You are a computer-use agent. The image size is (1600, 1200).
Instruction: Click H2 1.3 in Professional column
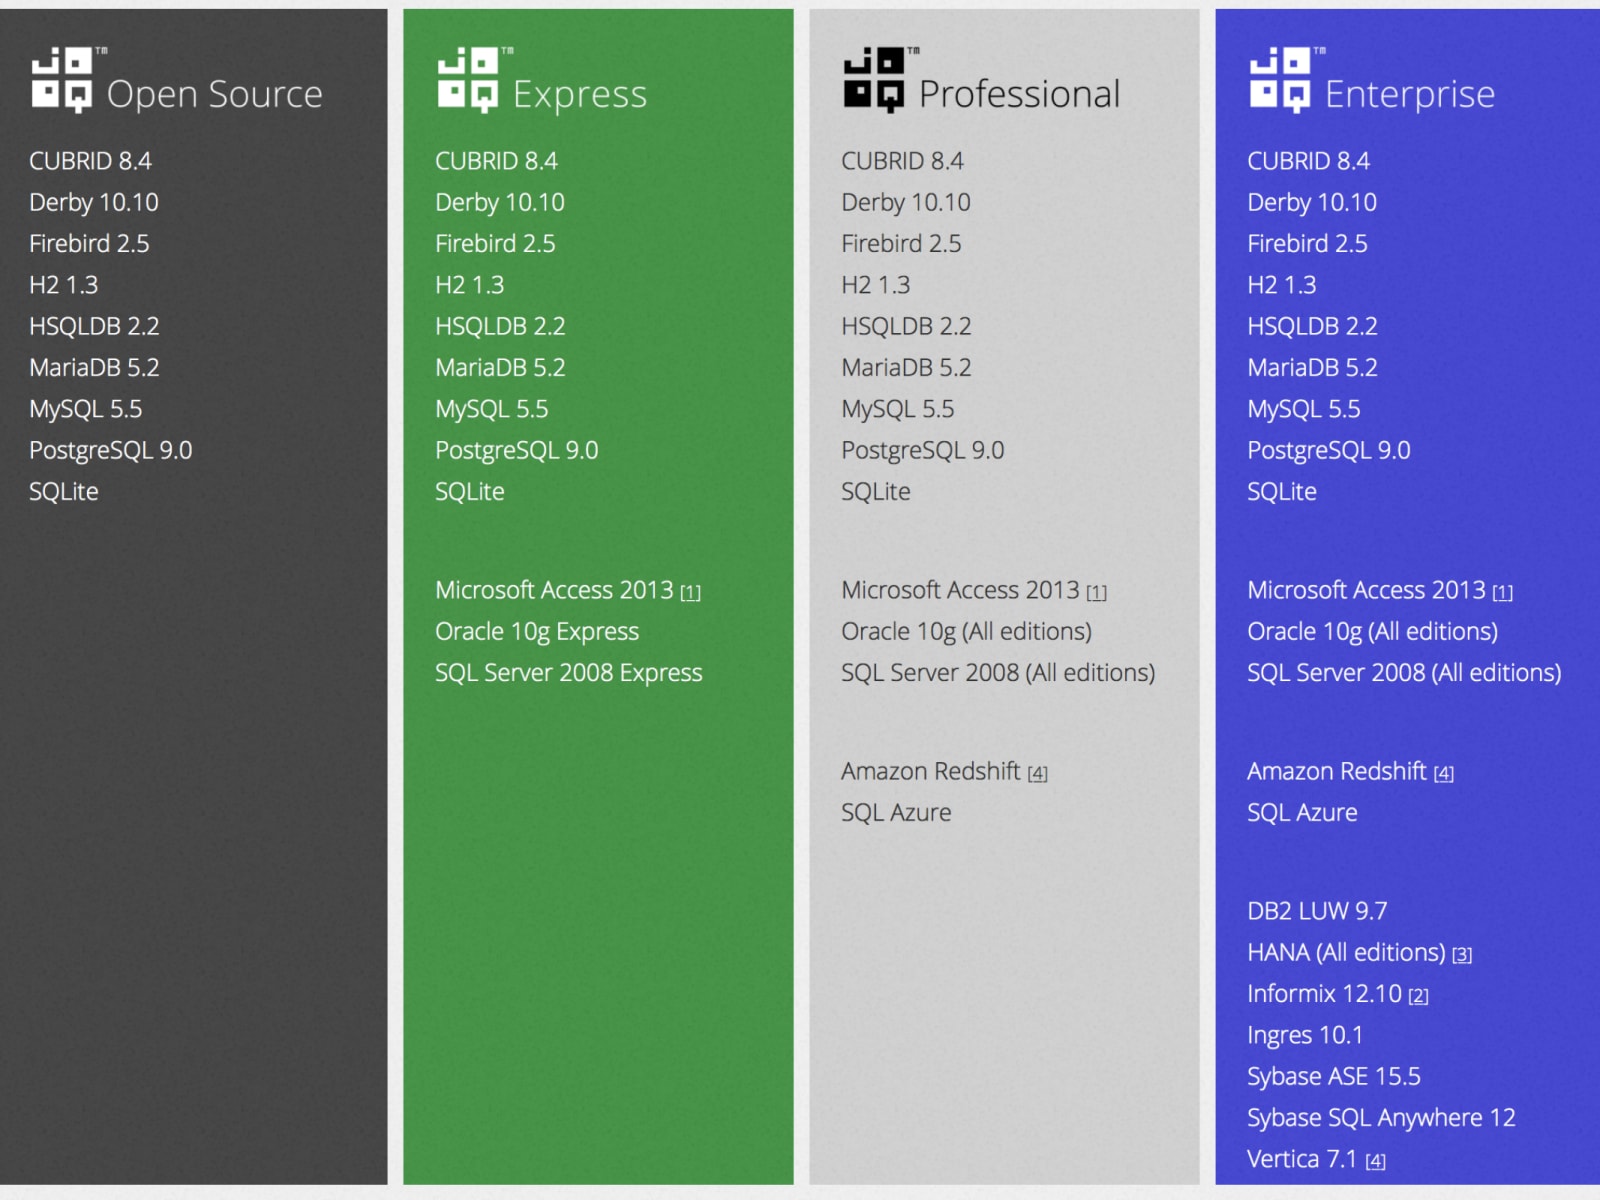click(x=876, y=285)
